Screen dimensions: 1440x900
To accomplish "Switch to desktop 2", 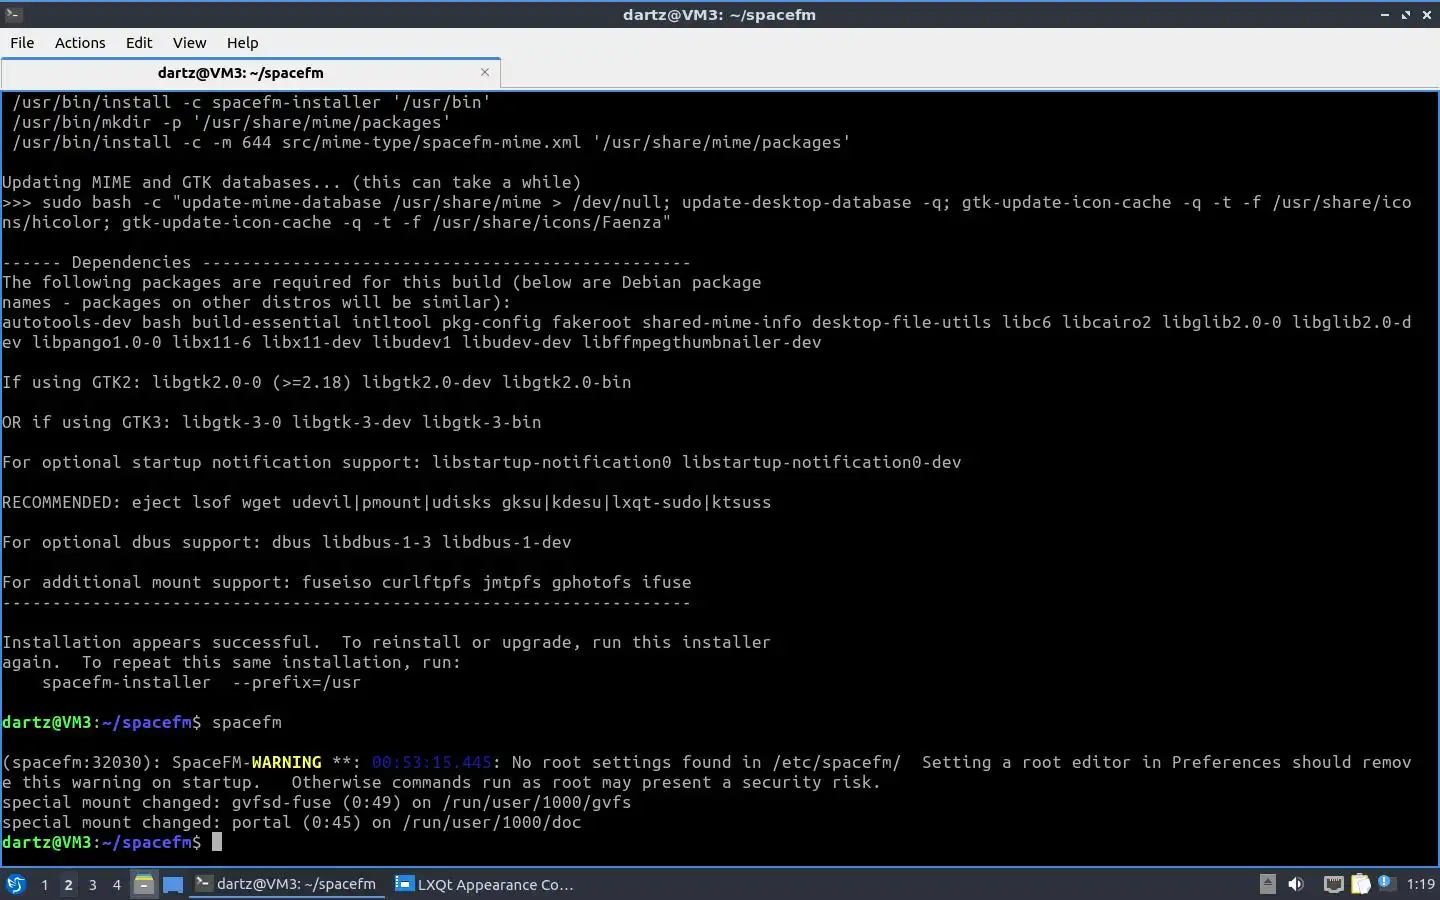I will click(68, 884).
